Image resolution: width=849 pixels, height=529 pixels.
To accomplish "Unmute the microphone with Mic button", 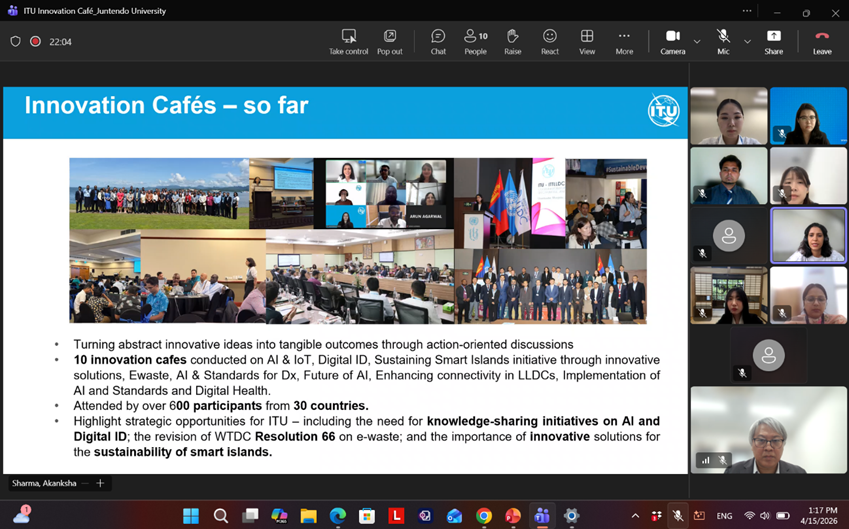I will [x=723, y=41].
